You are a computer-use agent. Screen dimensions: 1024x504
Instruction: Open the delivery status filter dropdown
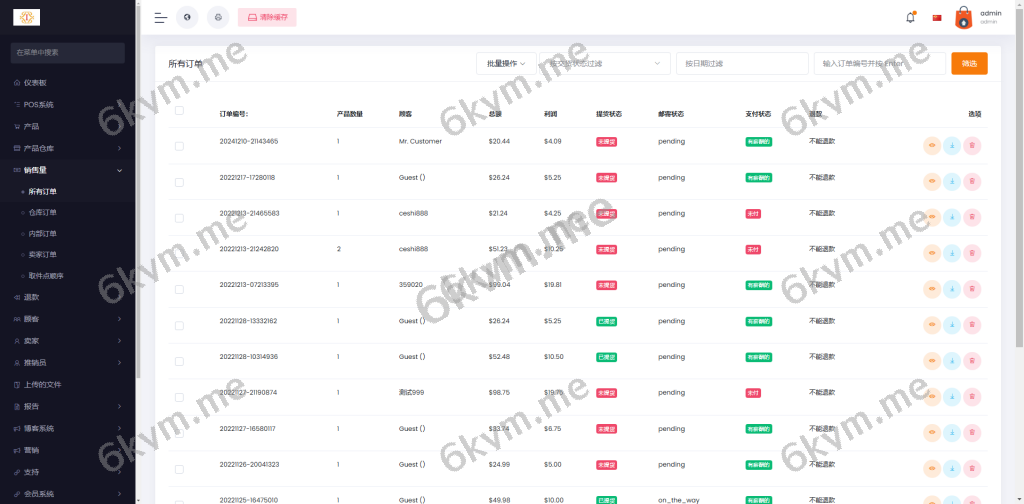607,63
